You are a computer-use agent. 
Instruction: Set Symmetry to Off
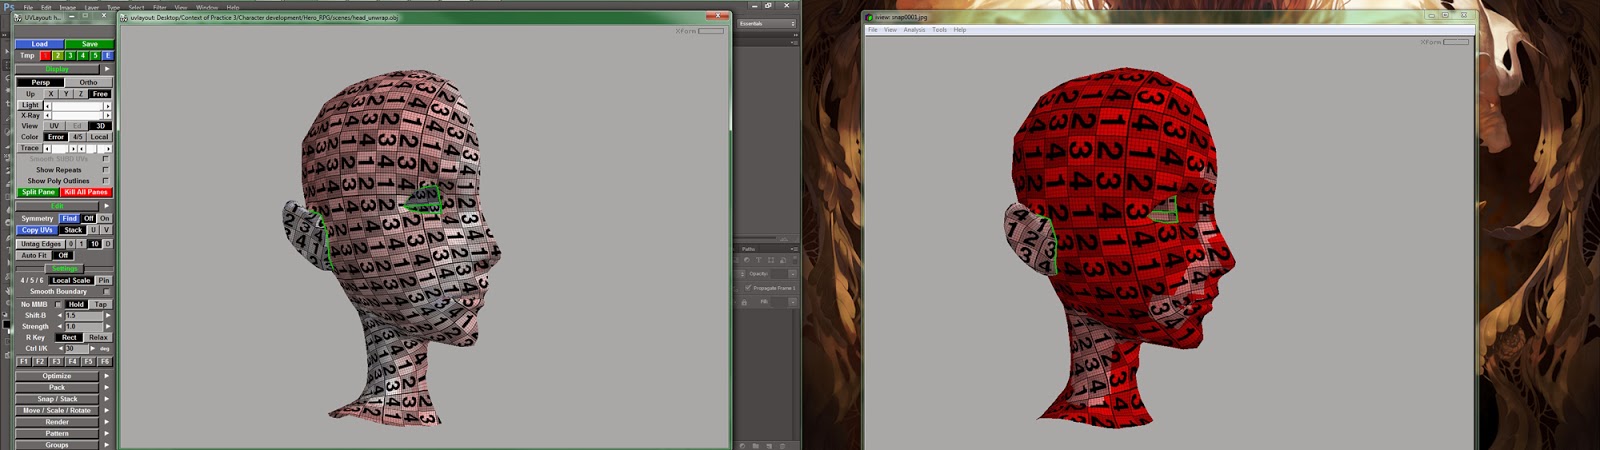tap(88, 218)
